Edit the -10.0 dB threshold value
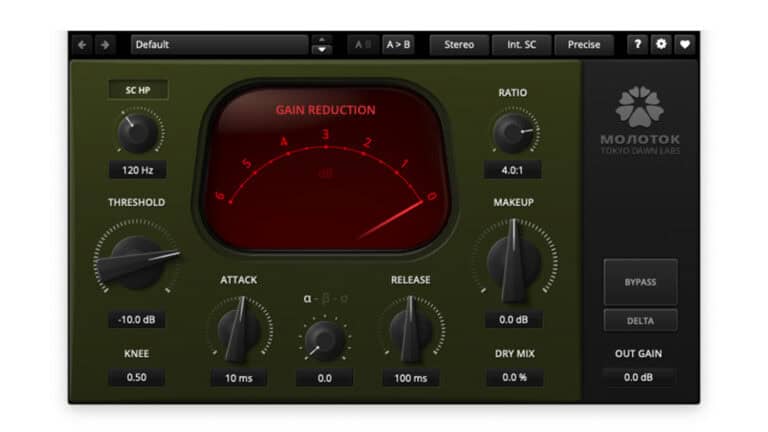Screen dimensions: 768x432 tap(137, 319)
